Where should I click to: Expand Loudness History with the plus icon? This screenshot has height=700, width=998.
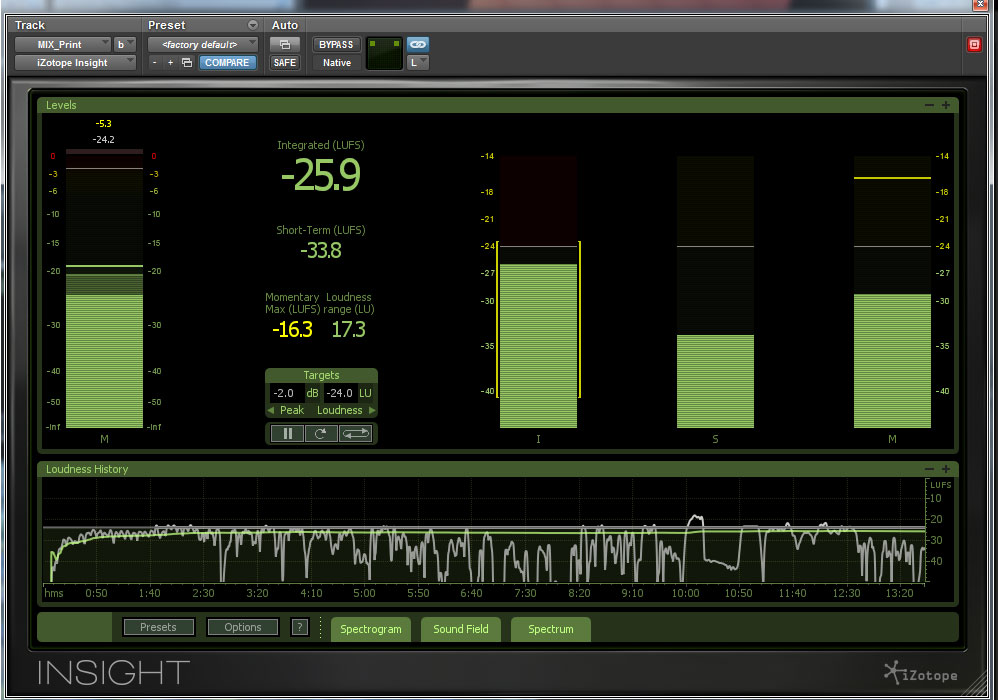pyautogui.click(x=946, y=469)
